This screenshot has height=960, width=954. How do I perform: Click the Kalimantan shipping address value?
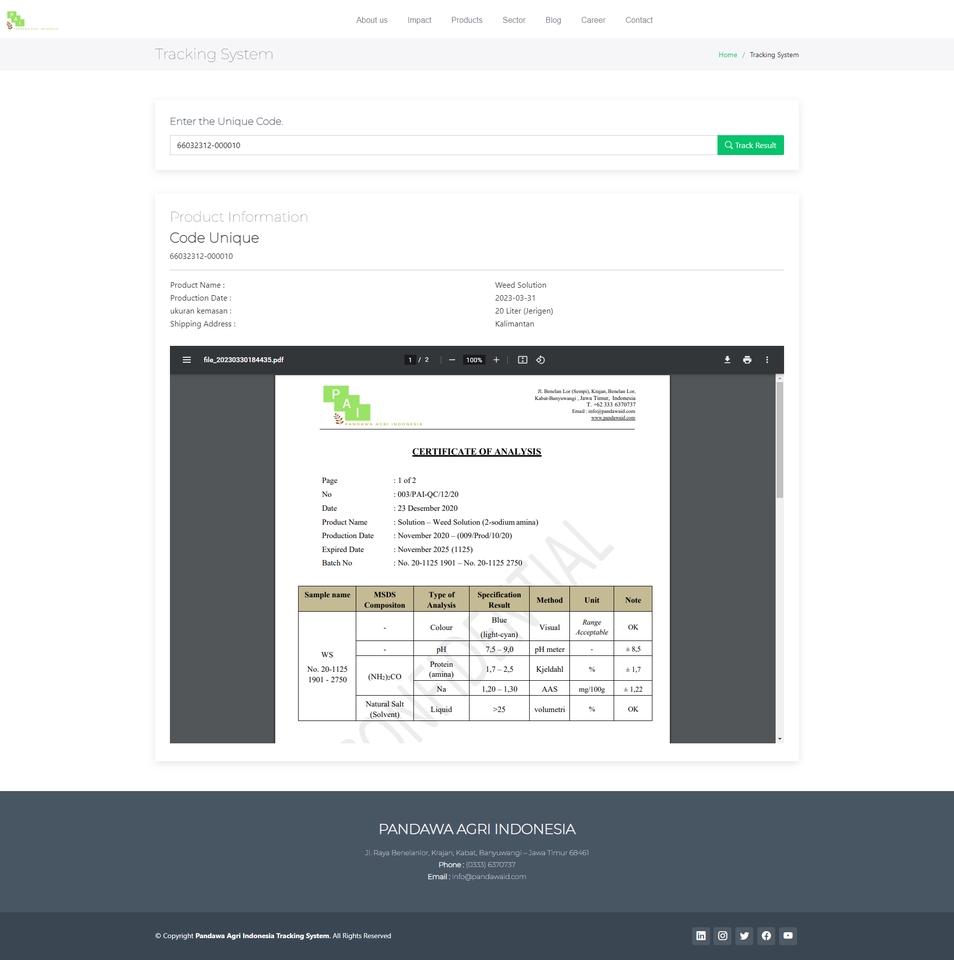point(514,324)
